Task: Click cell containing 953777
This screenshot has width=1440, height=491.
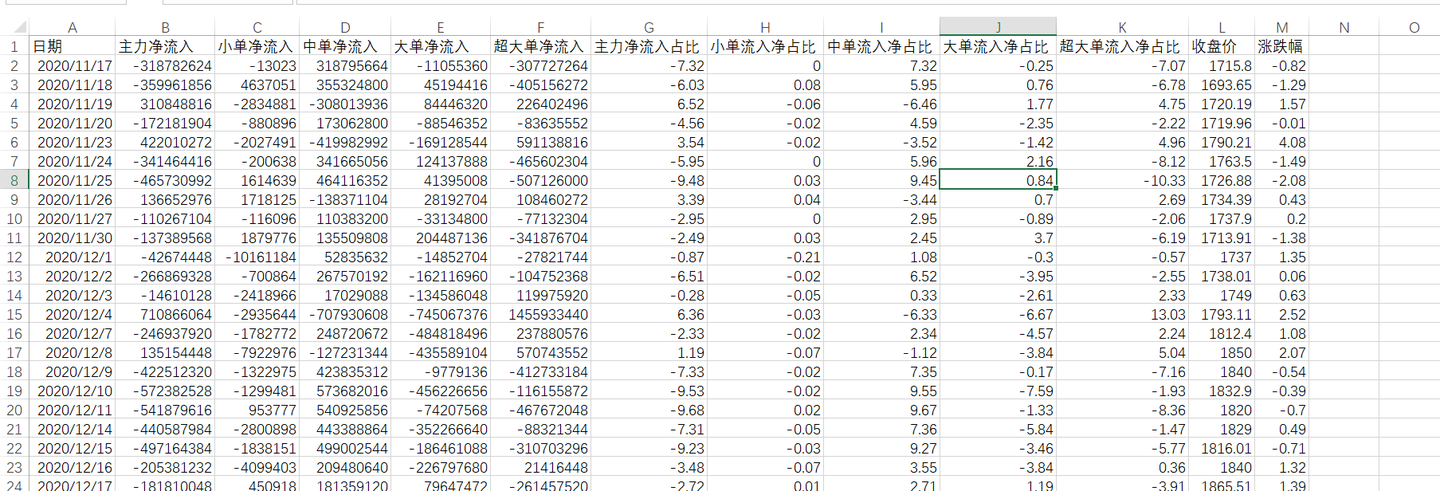Action: pos(257,409)
